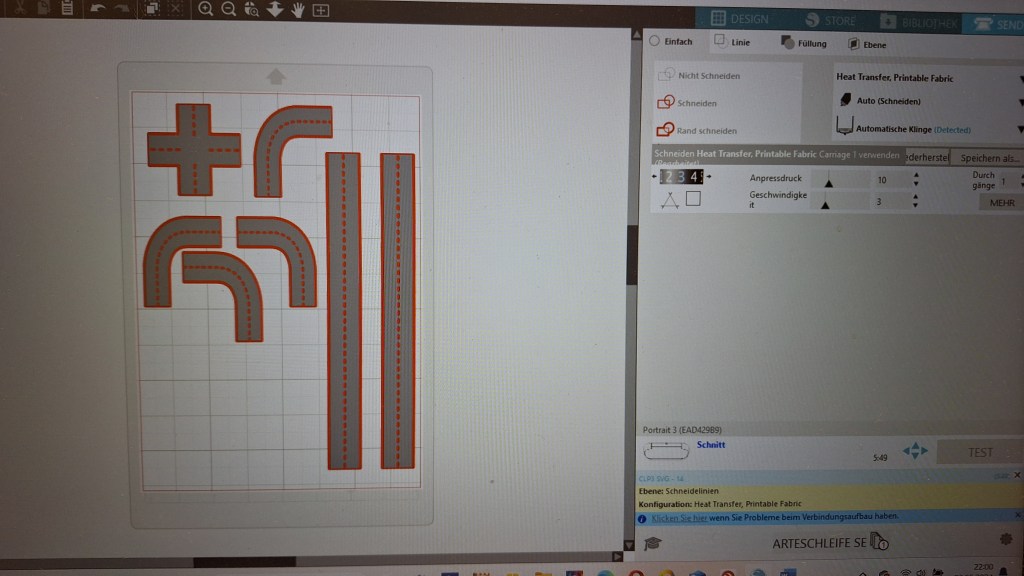Screen dimensions: 1024x576
Task: Click the Undo arrow in toolbar
Action: pyautogui.click(x=97, y=9)
